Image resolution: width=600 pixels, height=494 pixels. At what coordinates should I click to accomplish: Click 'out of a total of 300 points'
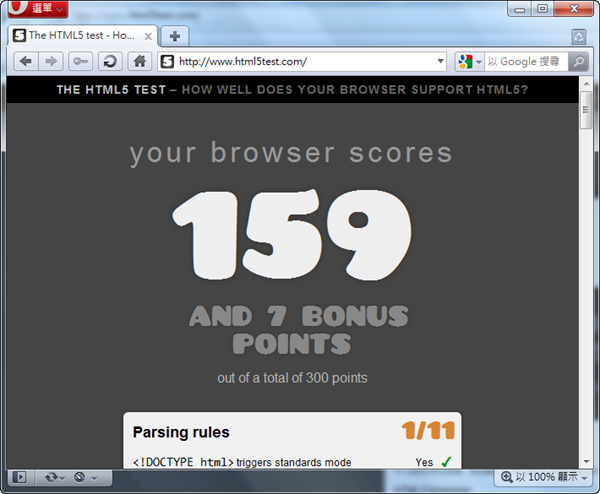click(292, 378)
